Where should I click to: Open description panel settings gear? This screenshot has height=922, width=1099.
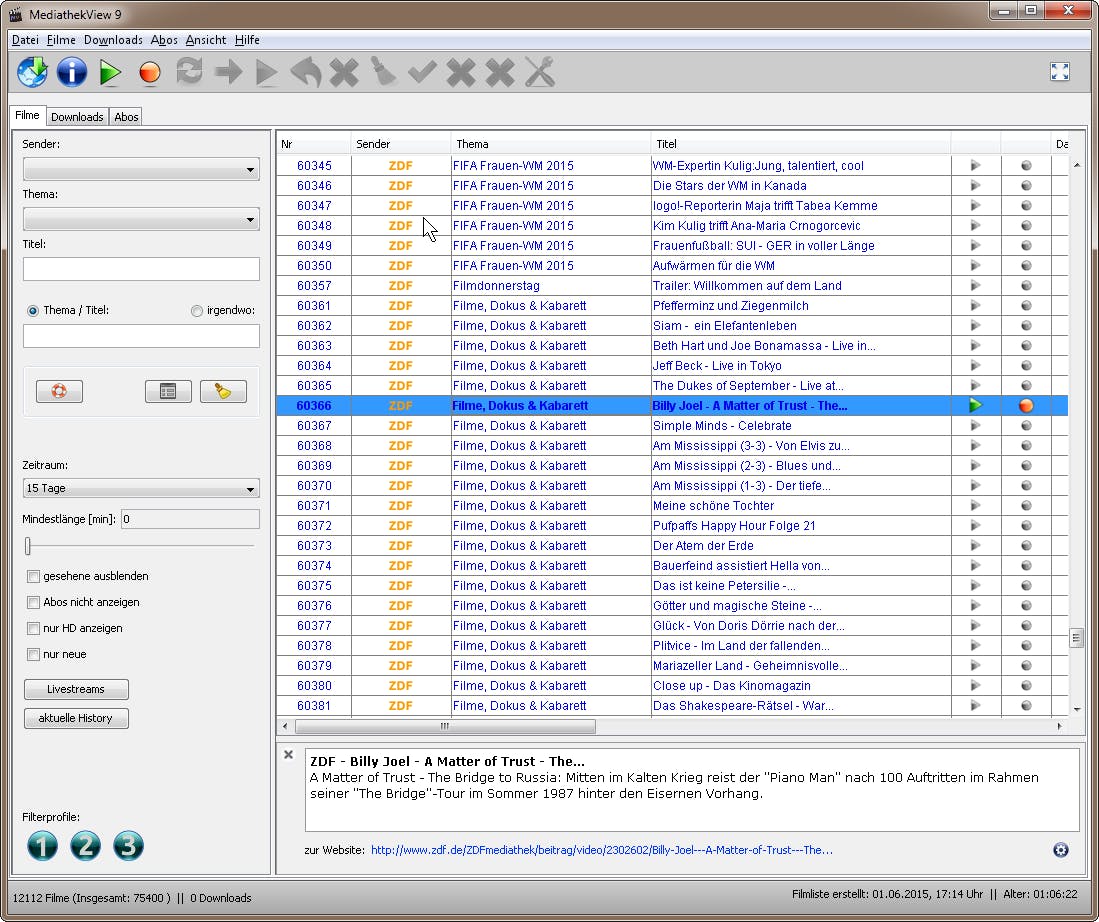coord(1060,850)
